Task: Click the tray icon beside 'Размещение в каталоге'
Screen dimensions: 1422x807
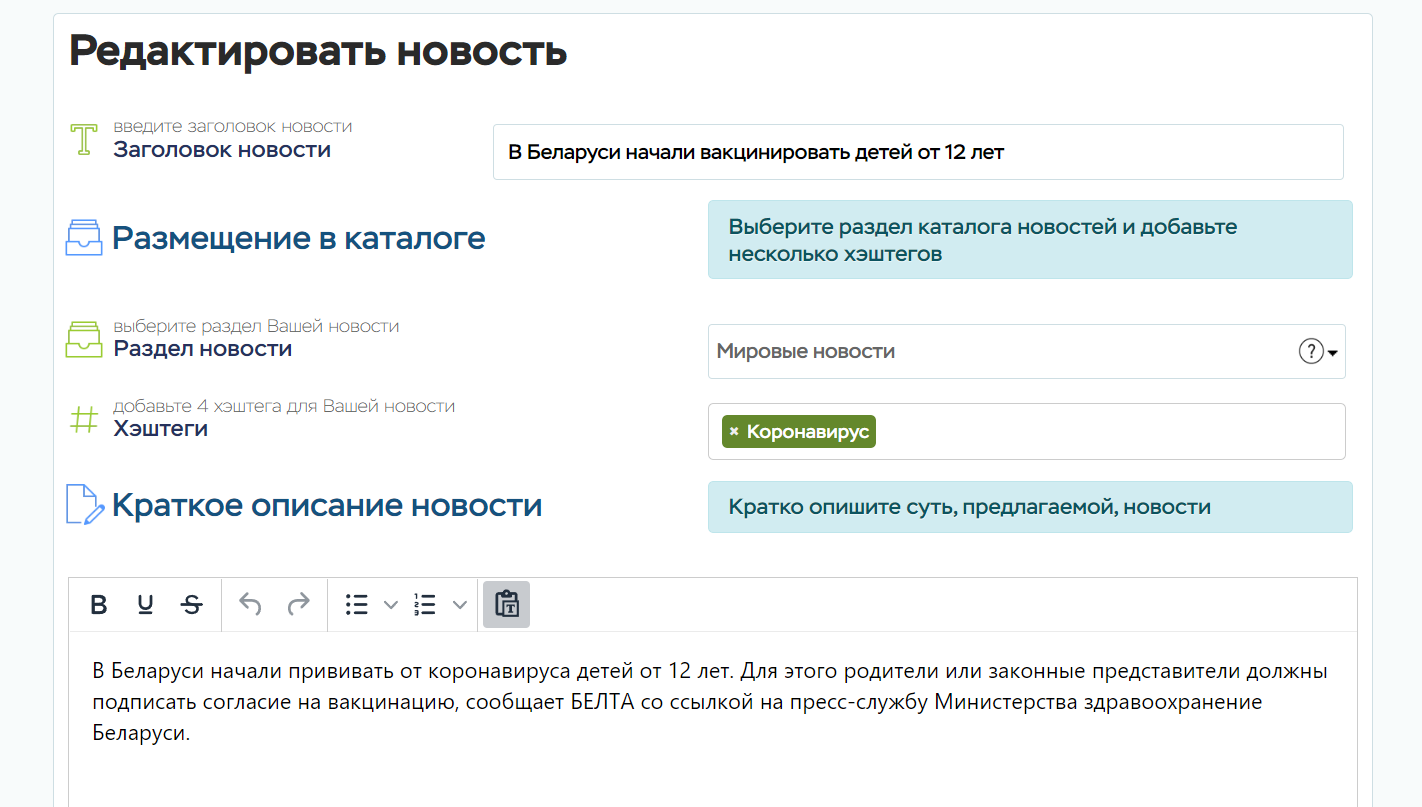Action: click(84, 239)
